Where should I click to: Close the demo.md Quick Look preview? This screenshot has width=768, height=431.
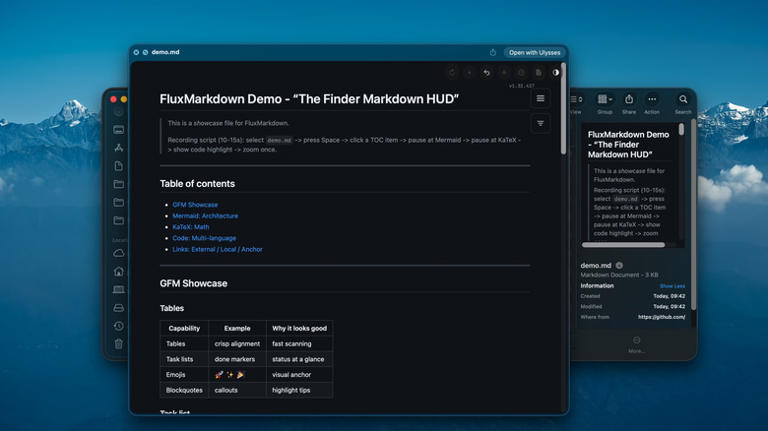point(136,52)
